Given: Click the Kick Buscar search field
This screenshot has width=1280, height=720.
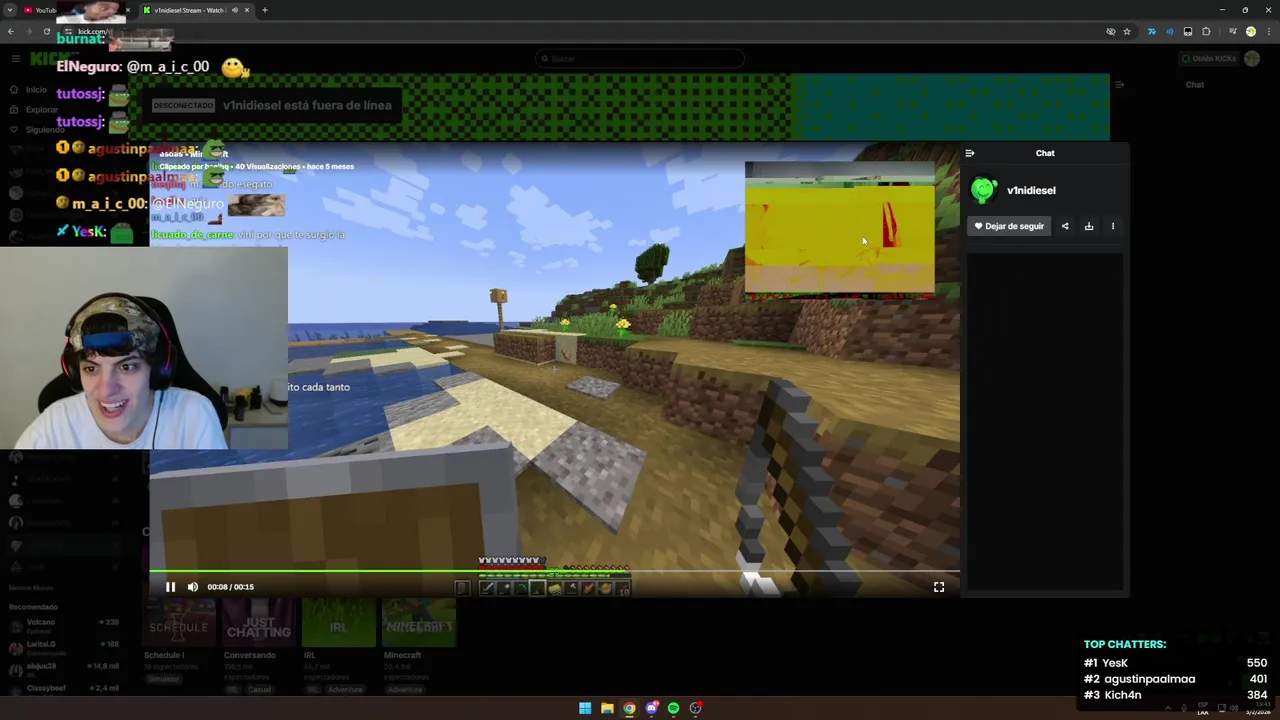Looking at the screenshot, I should coord(640,58).
